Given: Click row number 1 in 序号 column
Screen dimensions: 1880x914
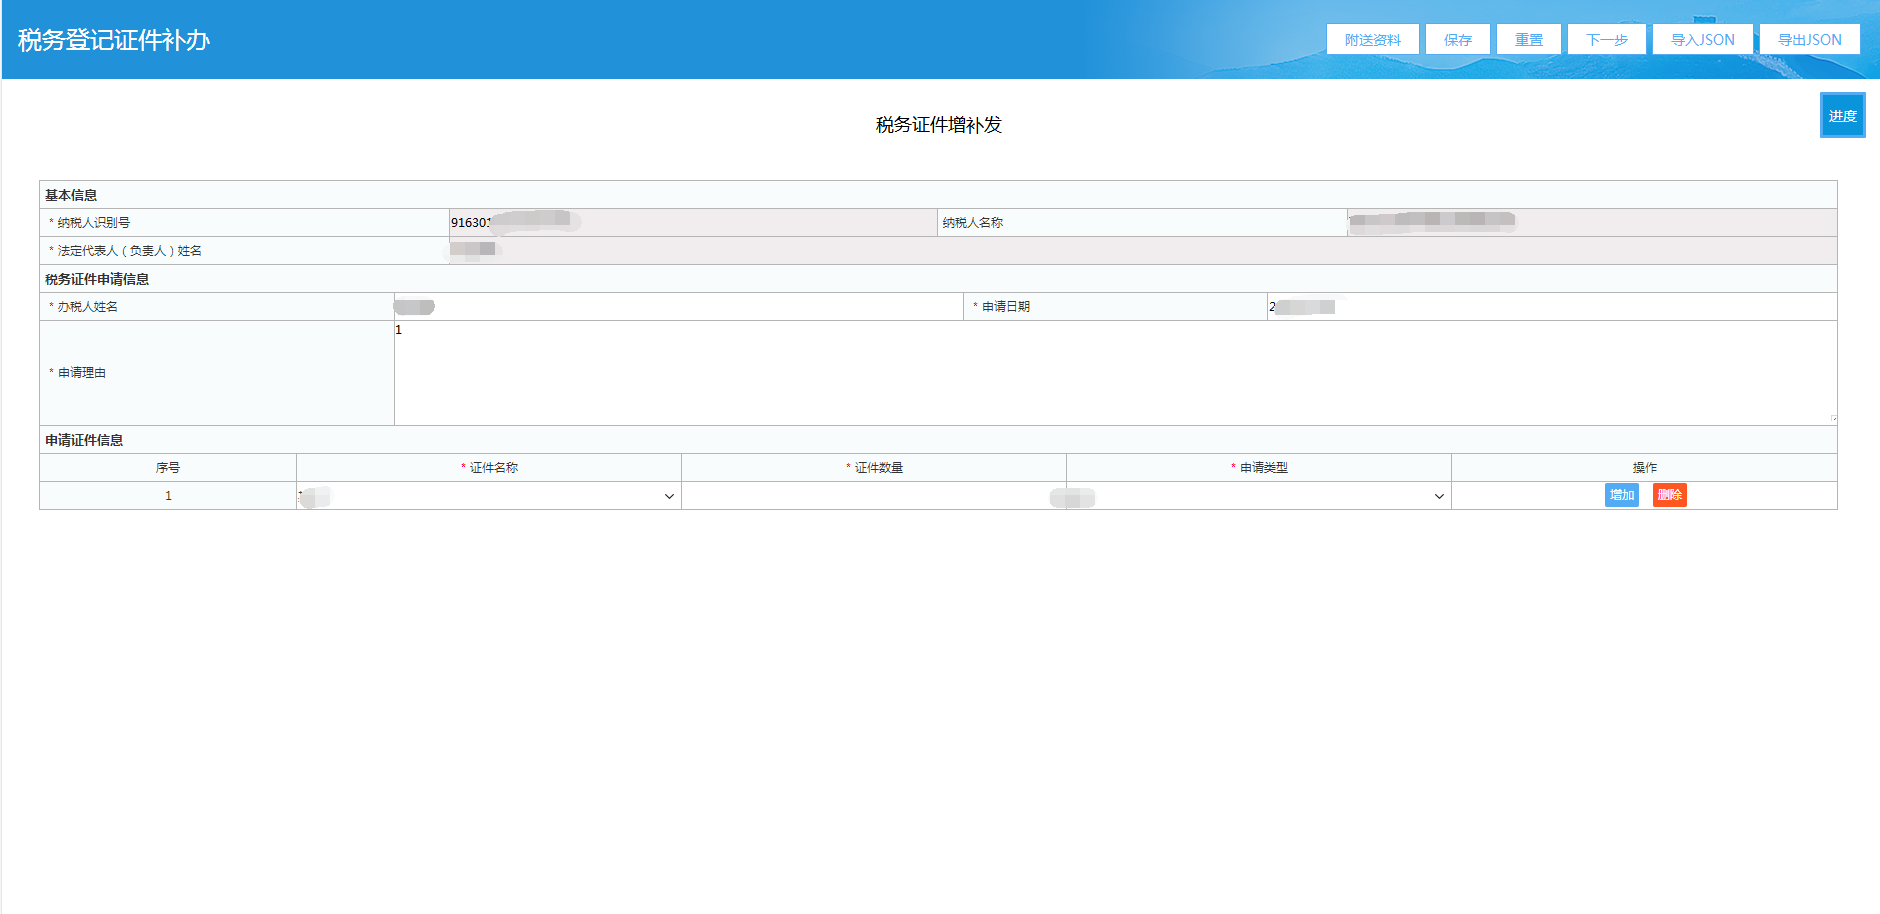Looking at the screenshot, I should pyautogui.click(x=168, y=496).
